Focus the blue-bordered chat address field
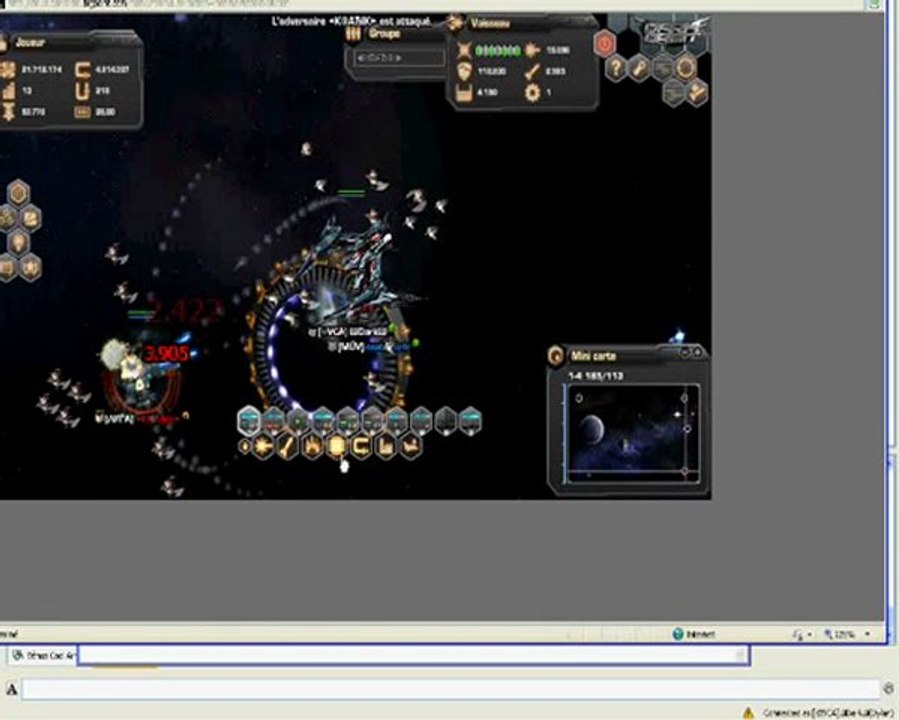This screenshot has height=720, width=900. (x=413, y=655)
